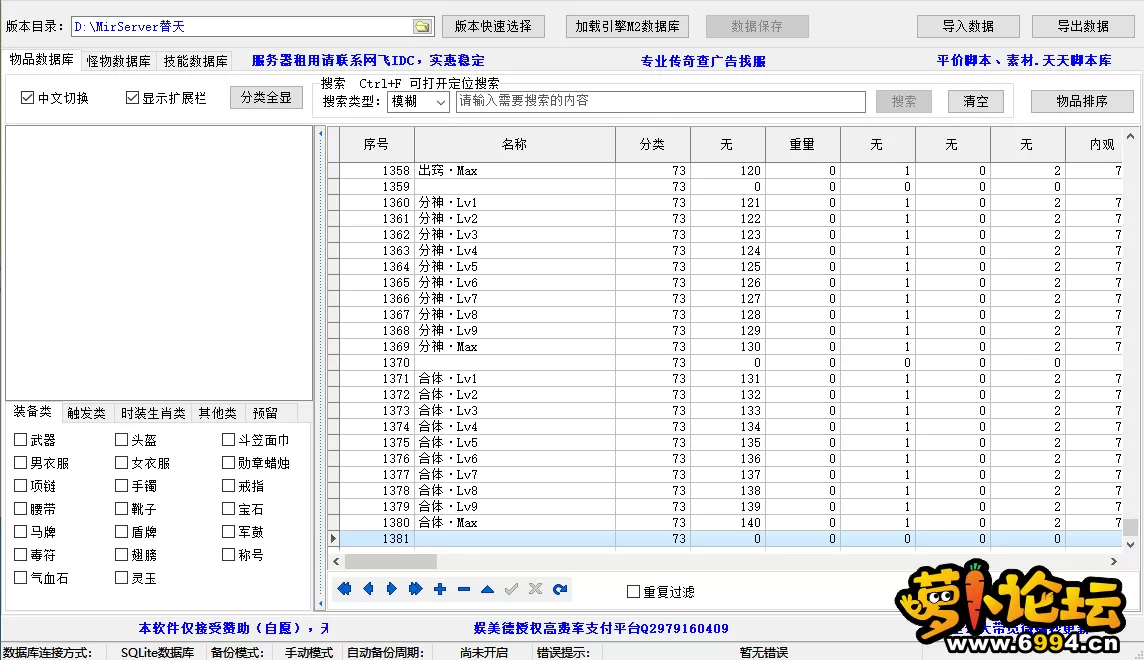
Task: Toggle the 显示扩展栏 checkbox
Action: point(132,98)
